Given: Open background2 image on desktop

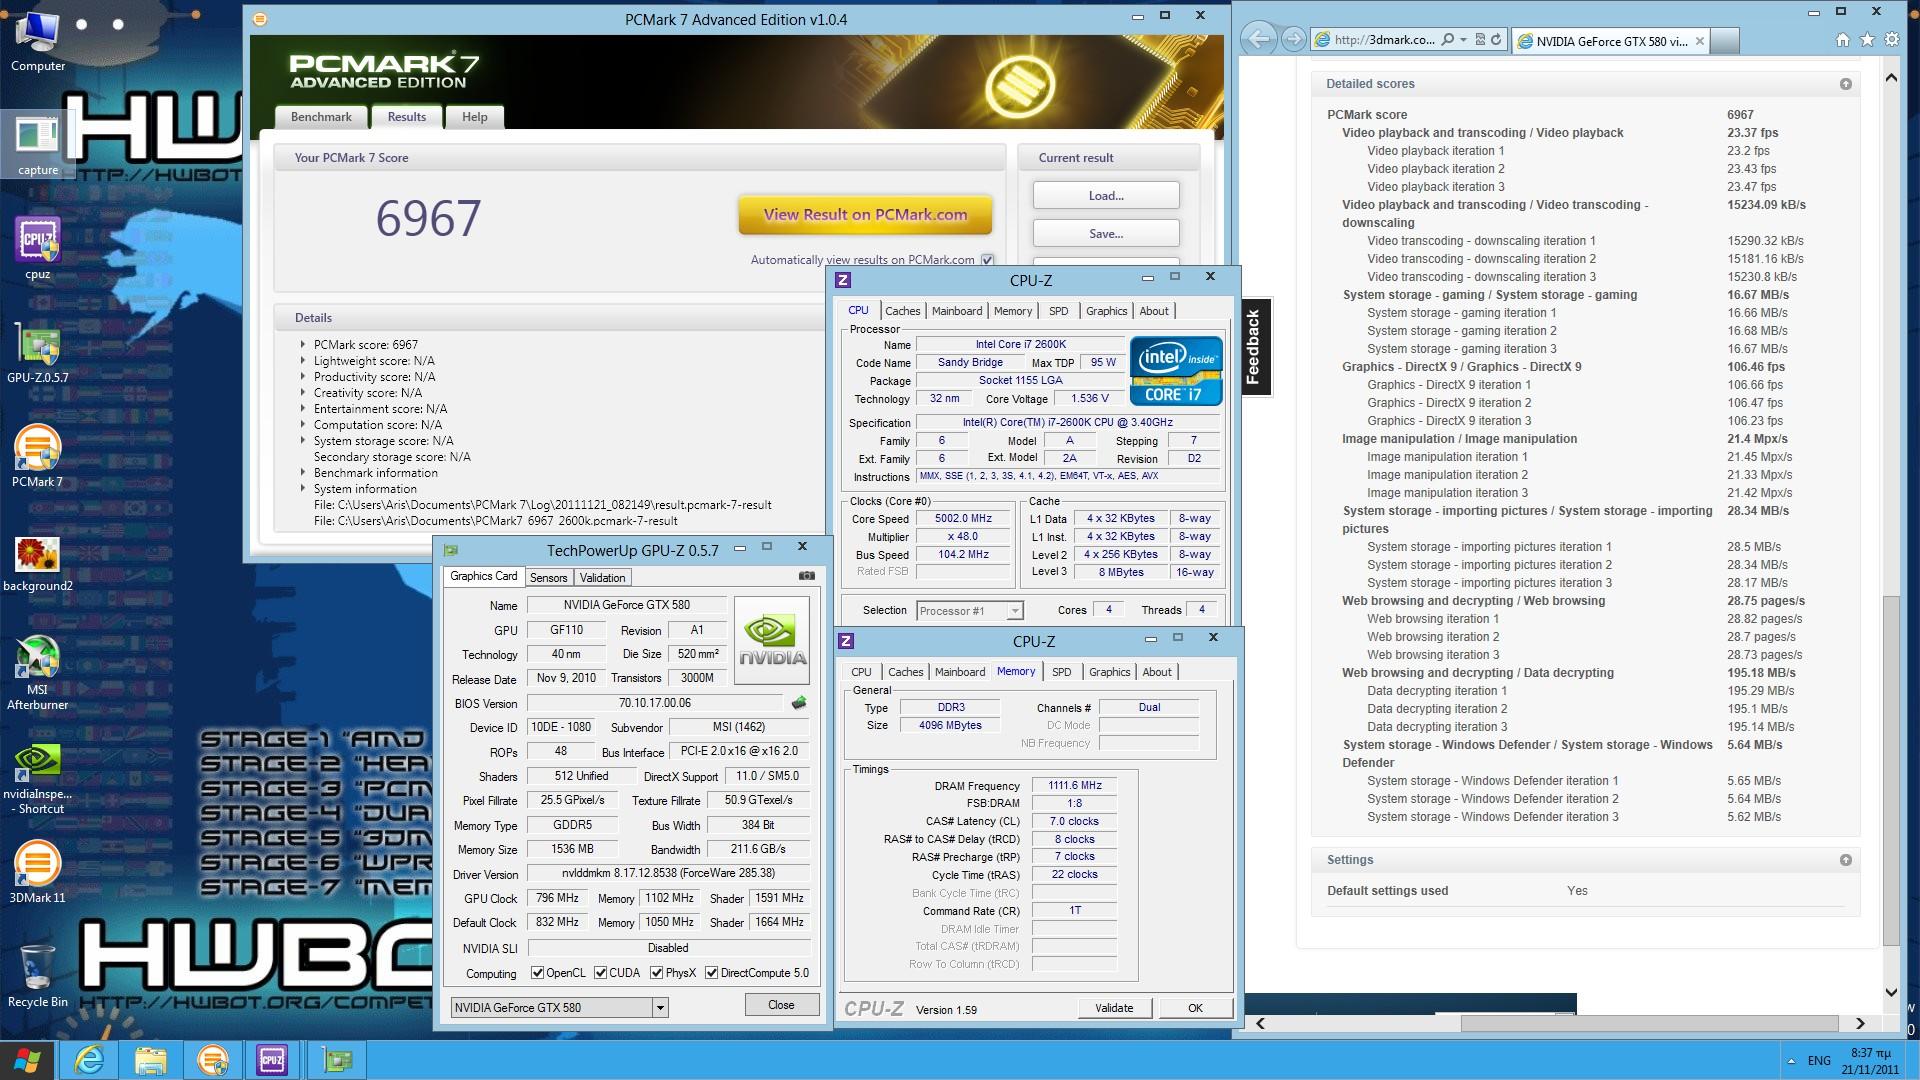Looking at the screenshot, I should (x=37, y=561).
